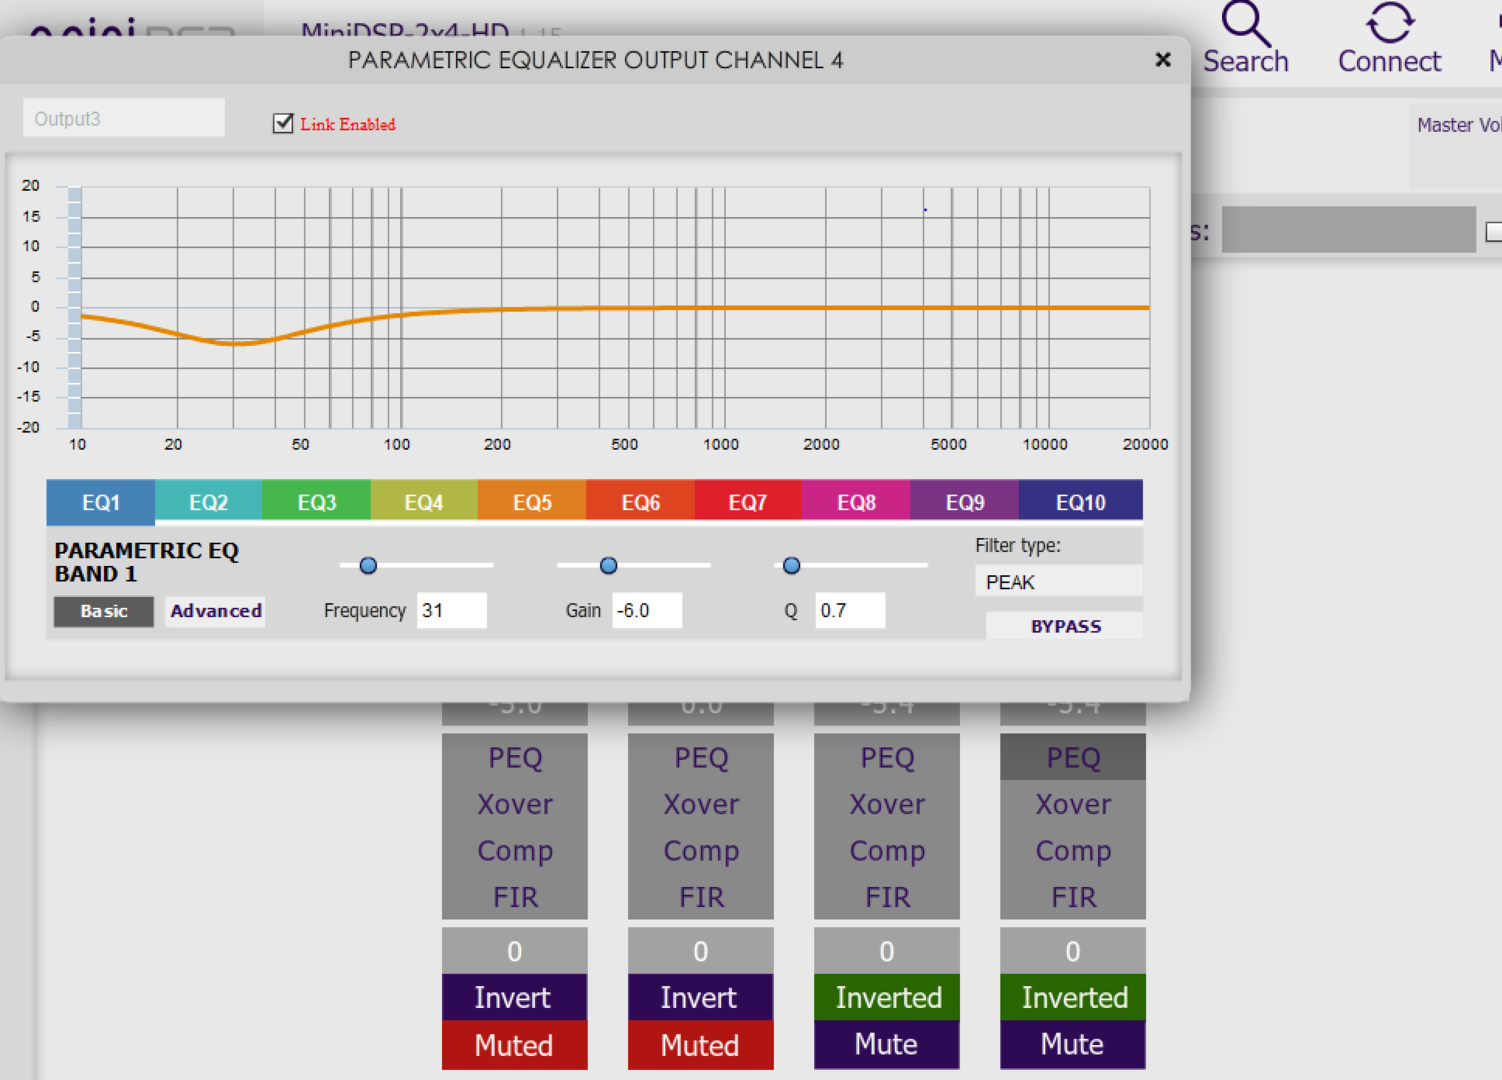This screenshot has width=1502, height=1080.
Task: Open the PEAK filter type dropdown
Action: [1057, 582]
